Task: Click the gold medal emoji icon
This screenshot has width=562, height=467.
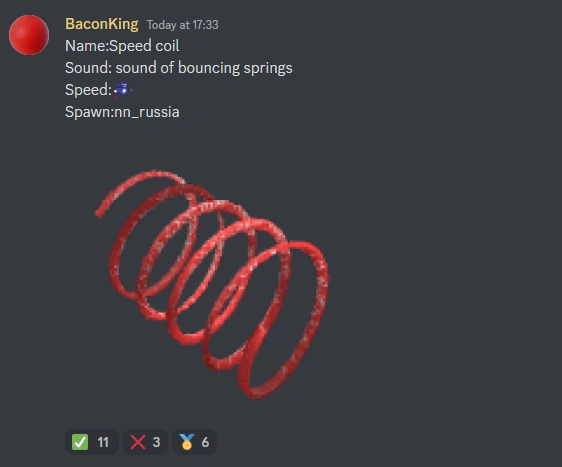Action: [x=187, y=442]
